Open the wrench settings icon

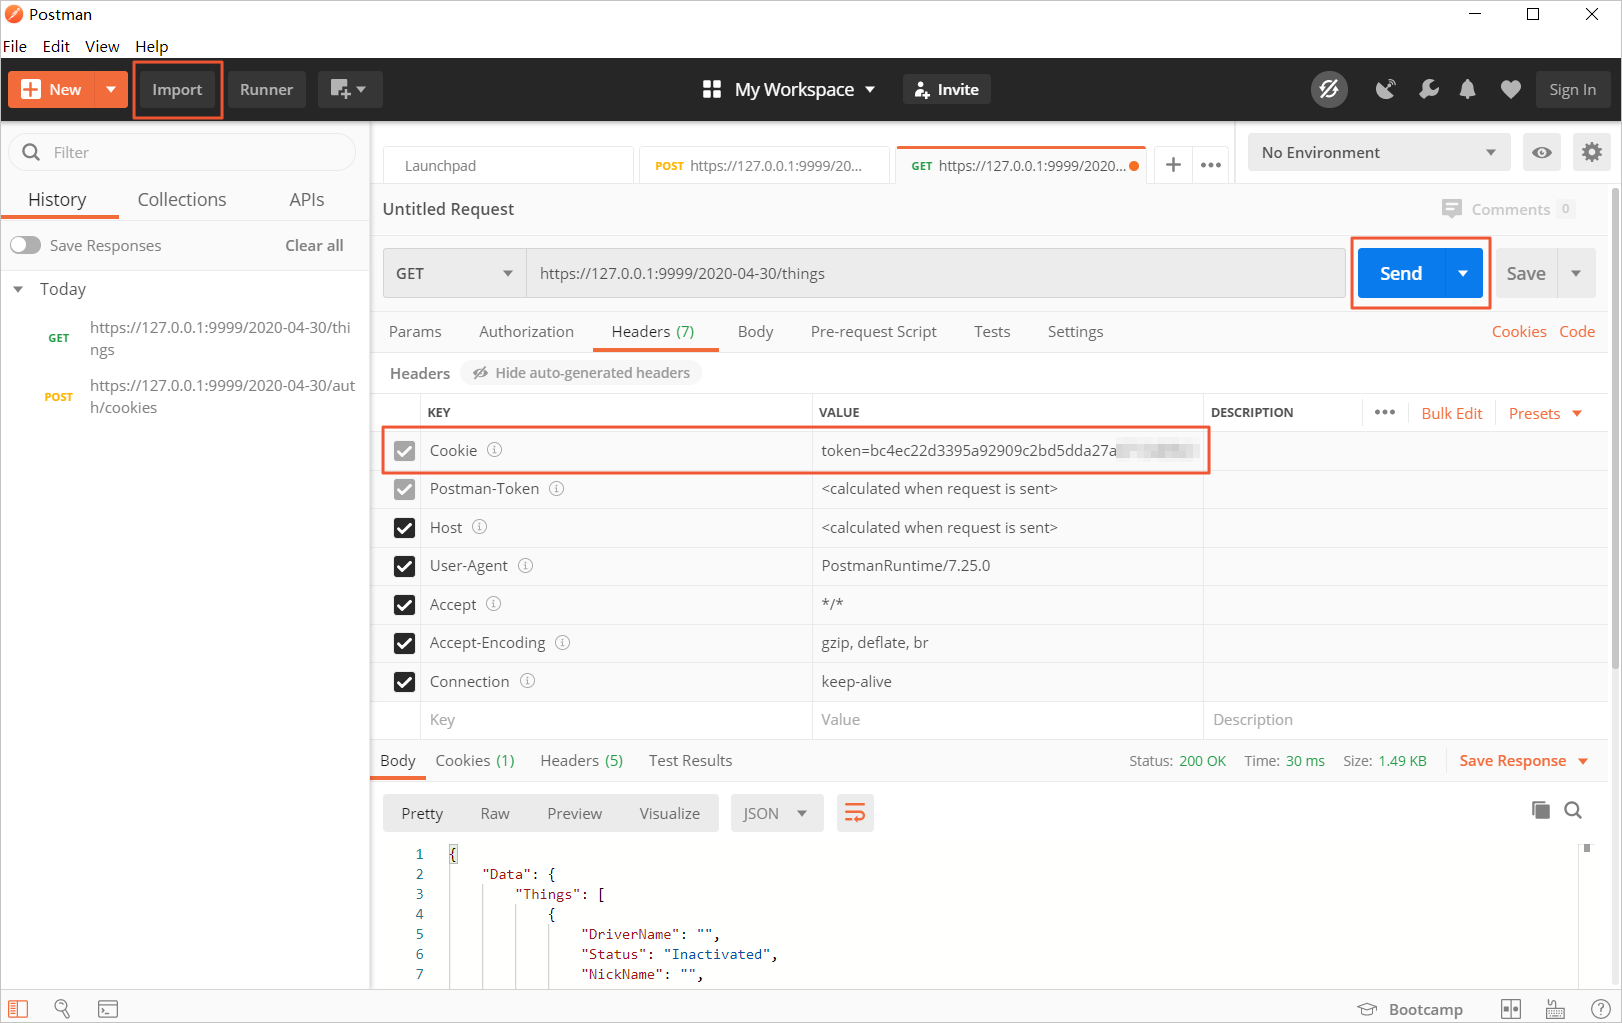[1429, 90]
